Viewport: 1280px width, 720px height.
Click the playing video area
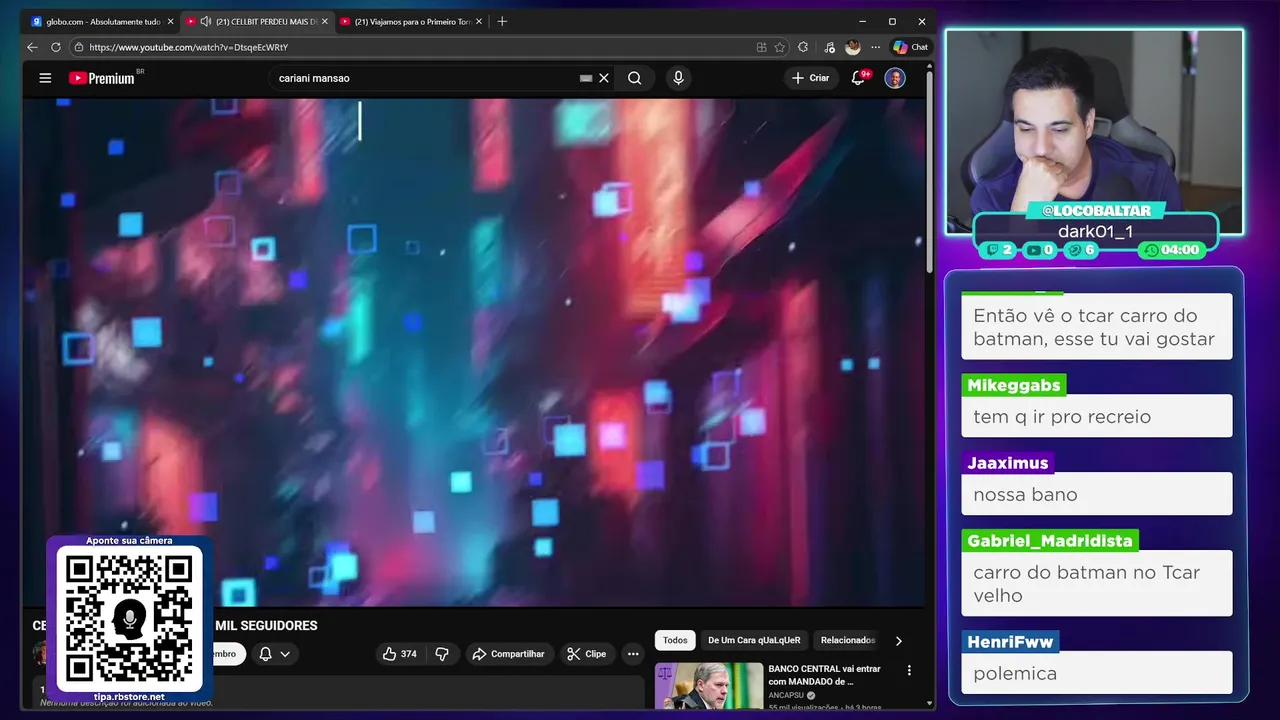474,352
